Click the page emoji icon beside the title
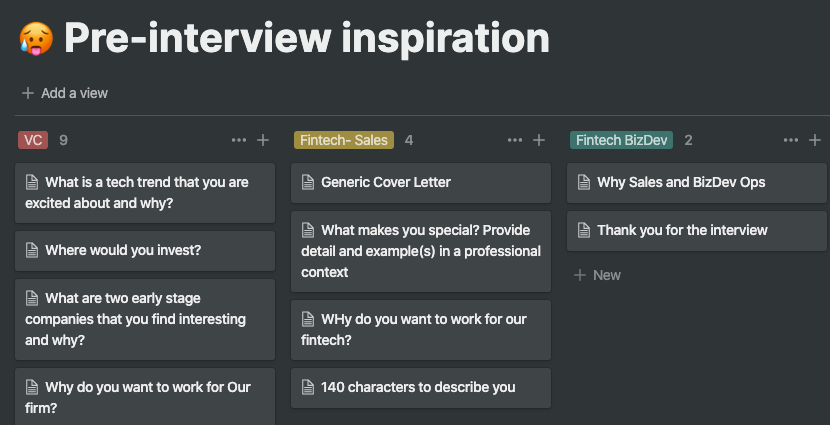Image resolution: width=830 pixels, height=425 pixels. [x=35, y=39]
